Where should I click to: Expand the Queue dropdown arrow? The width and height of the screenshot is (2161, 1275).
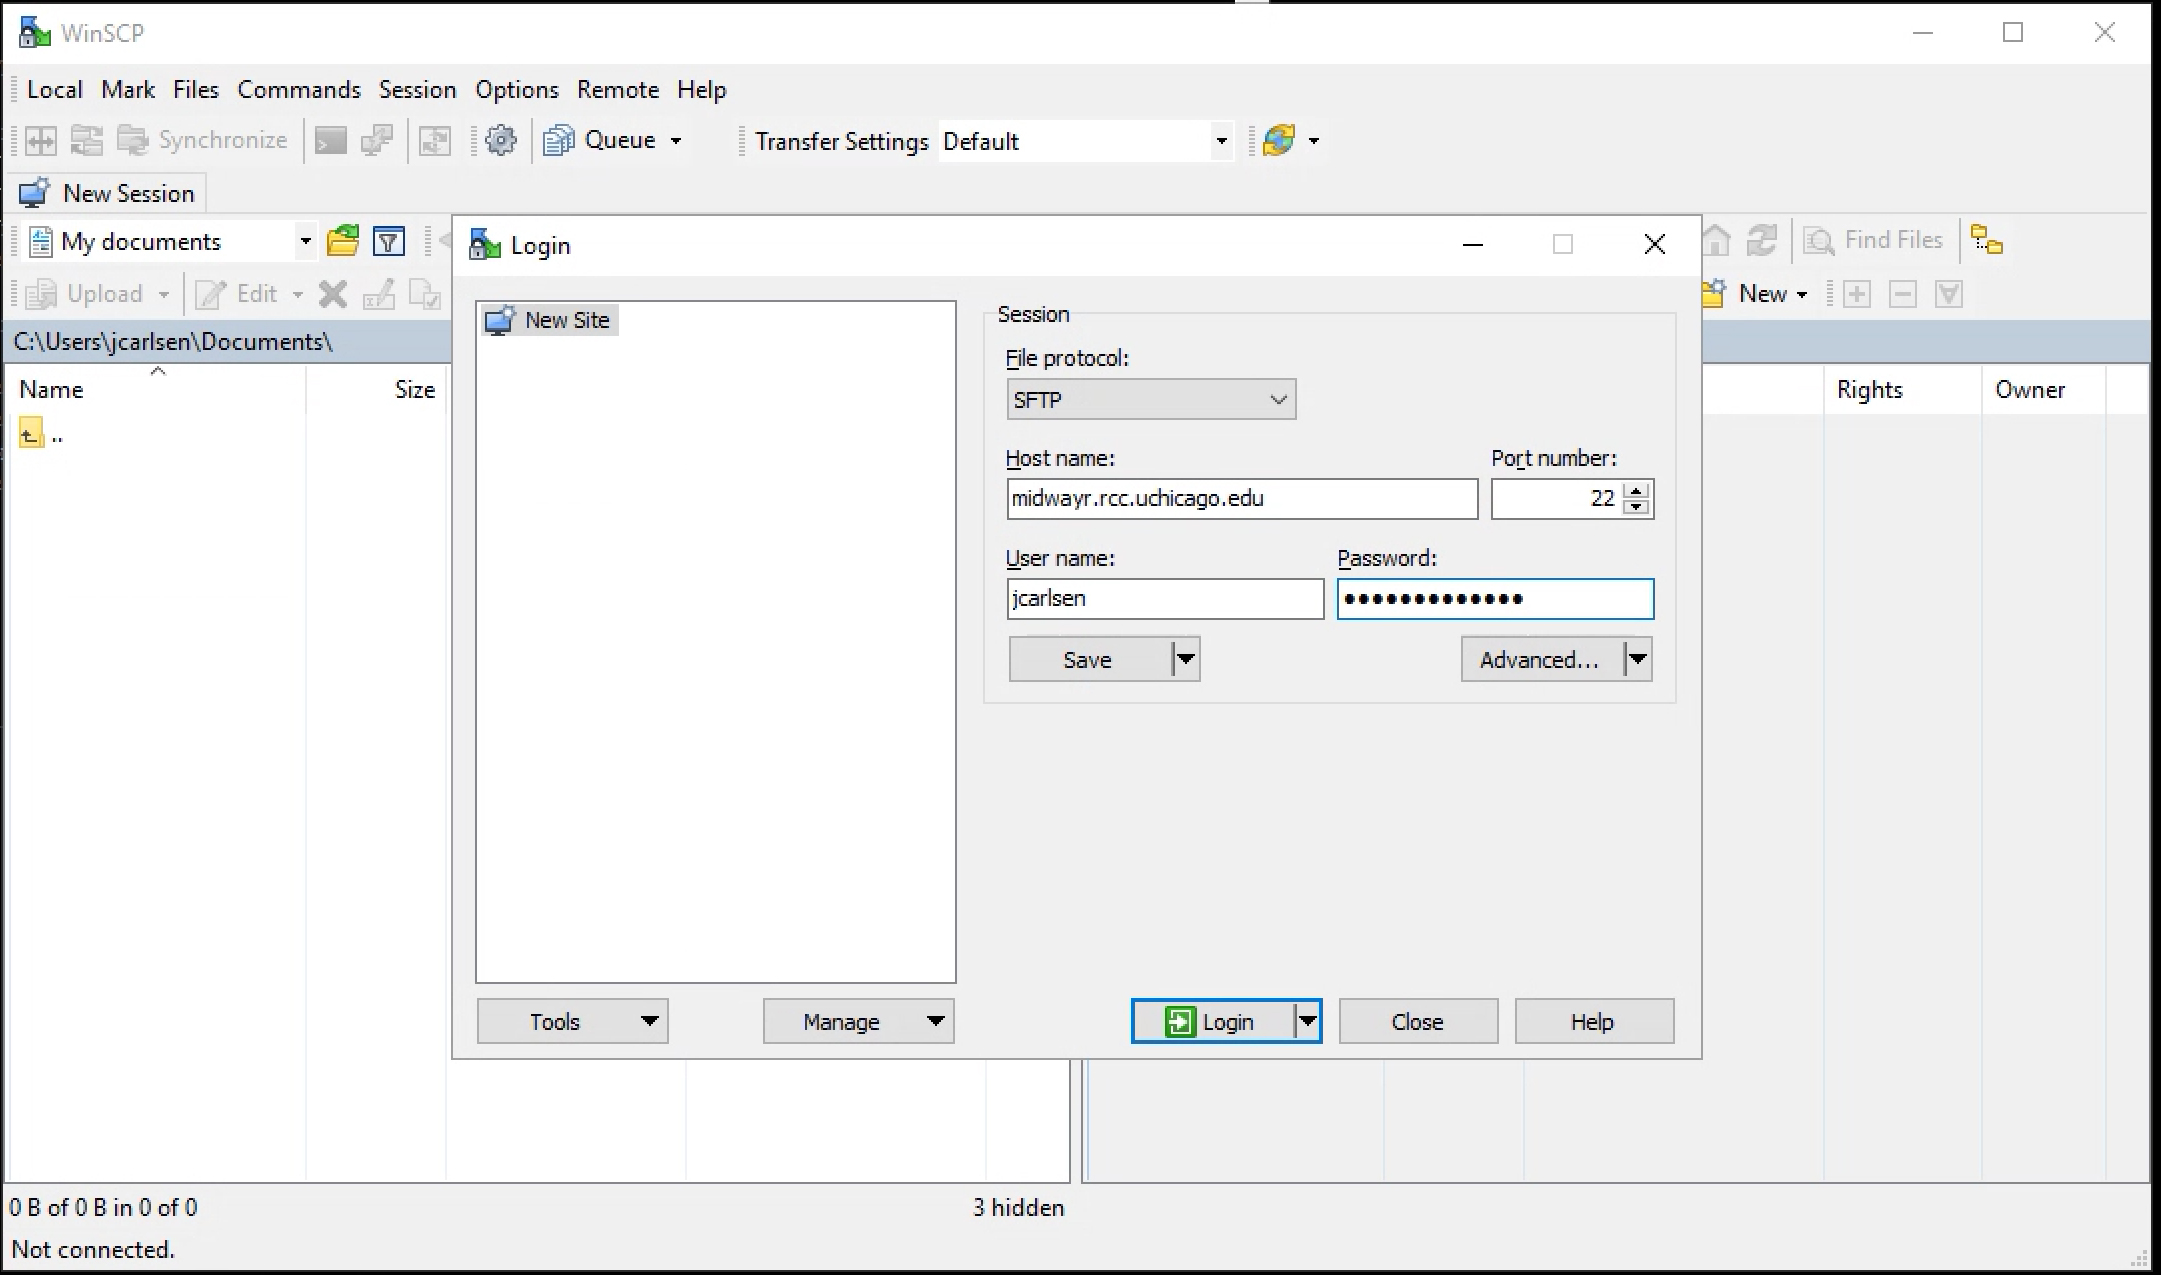(676, 141)
